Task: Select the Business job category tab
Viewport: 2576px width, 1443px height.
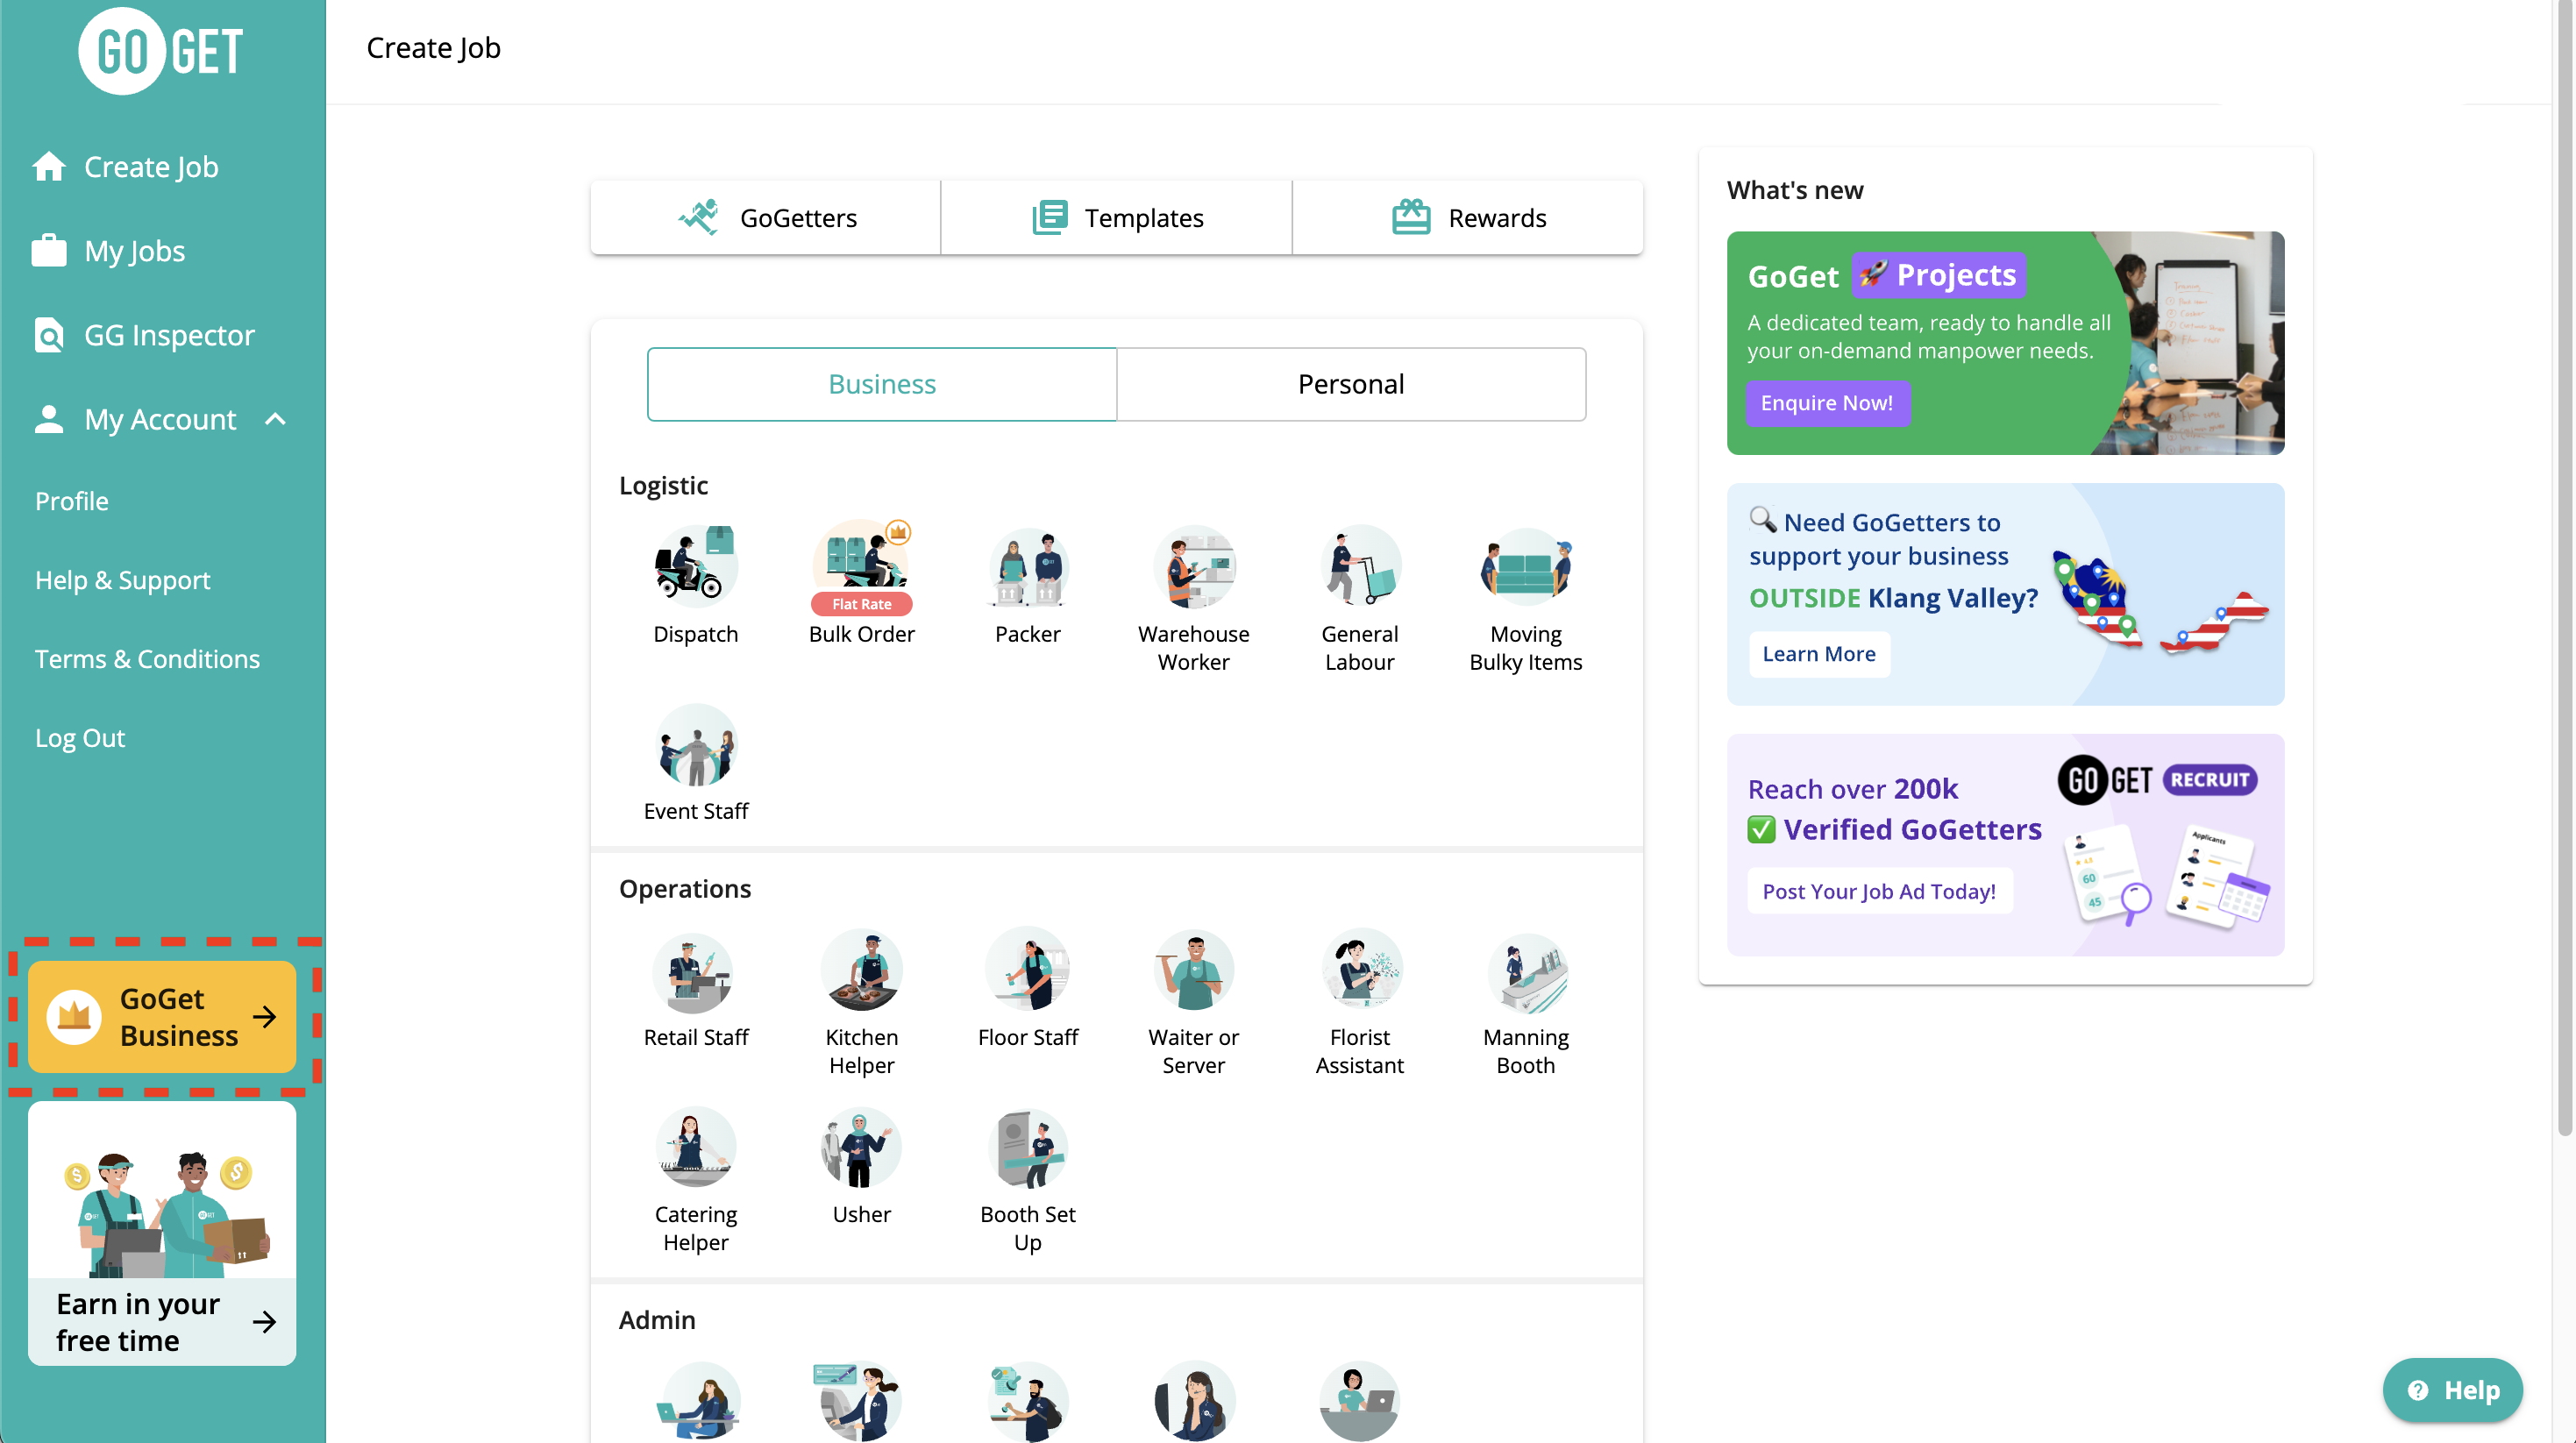Action: click(x=882, y=384)
